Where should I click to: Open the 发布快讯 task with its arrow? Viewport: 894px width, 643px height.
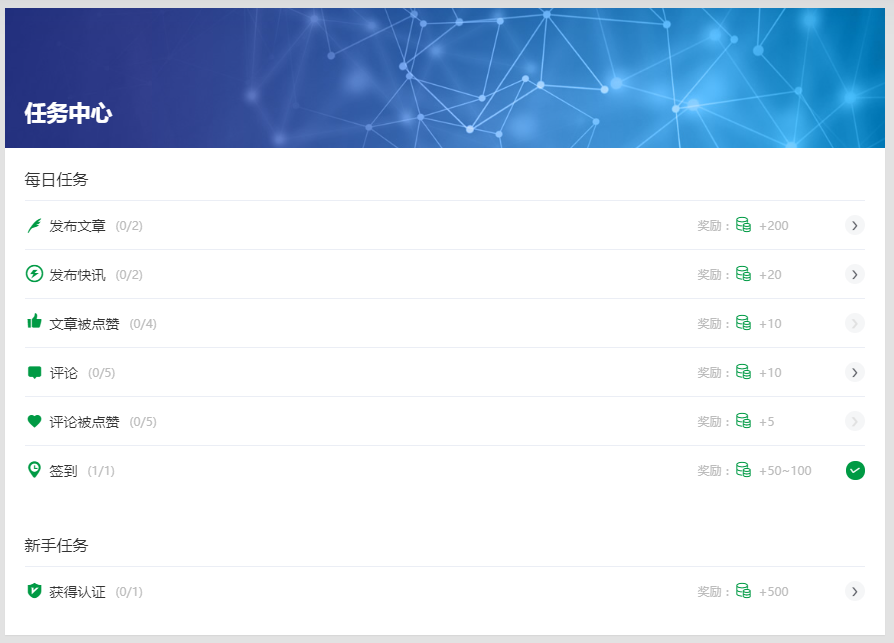click(854, 274)
